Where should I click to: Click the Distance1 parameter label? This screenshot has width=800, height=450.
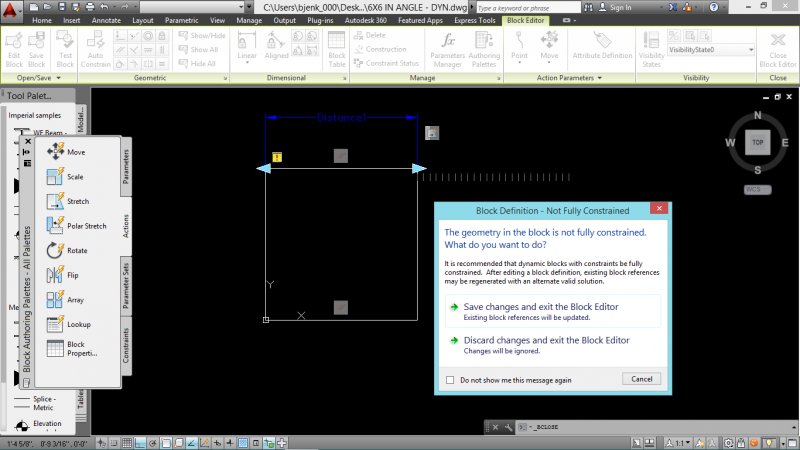click(x=341, y=117)
